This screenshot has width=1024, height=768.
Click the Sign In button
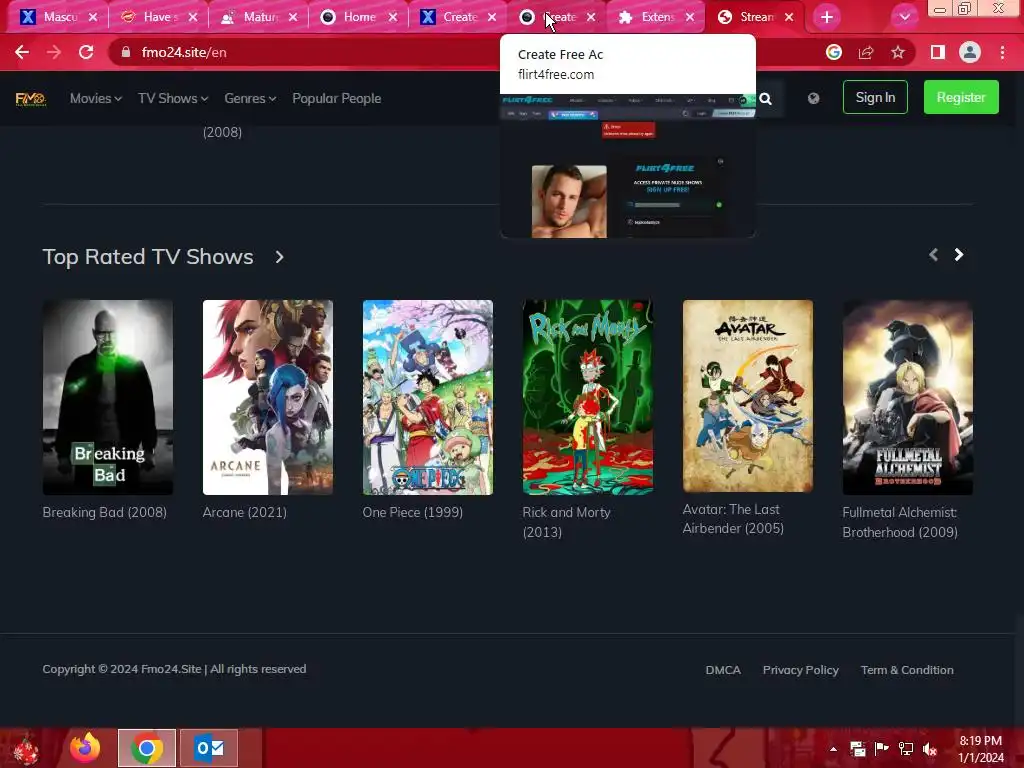click(875, 97)
